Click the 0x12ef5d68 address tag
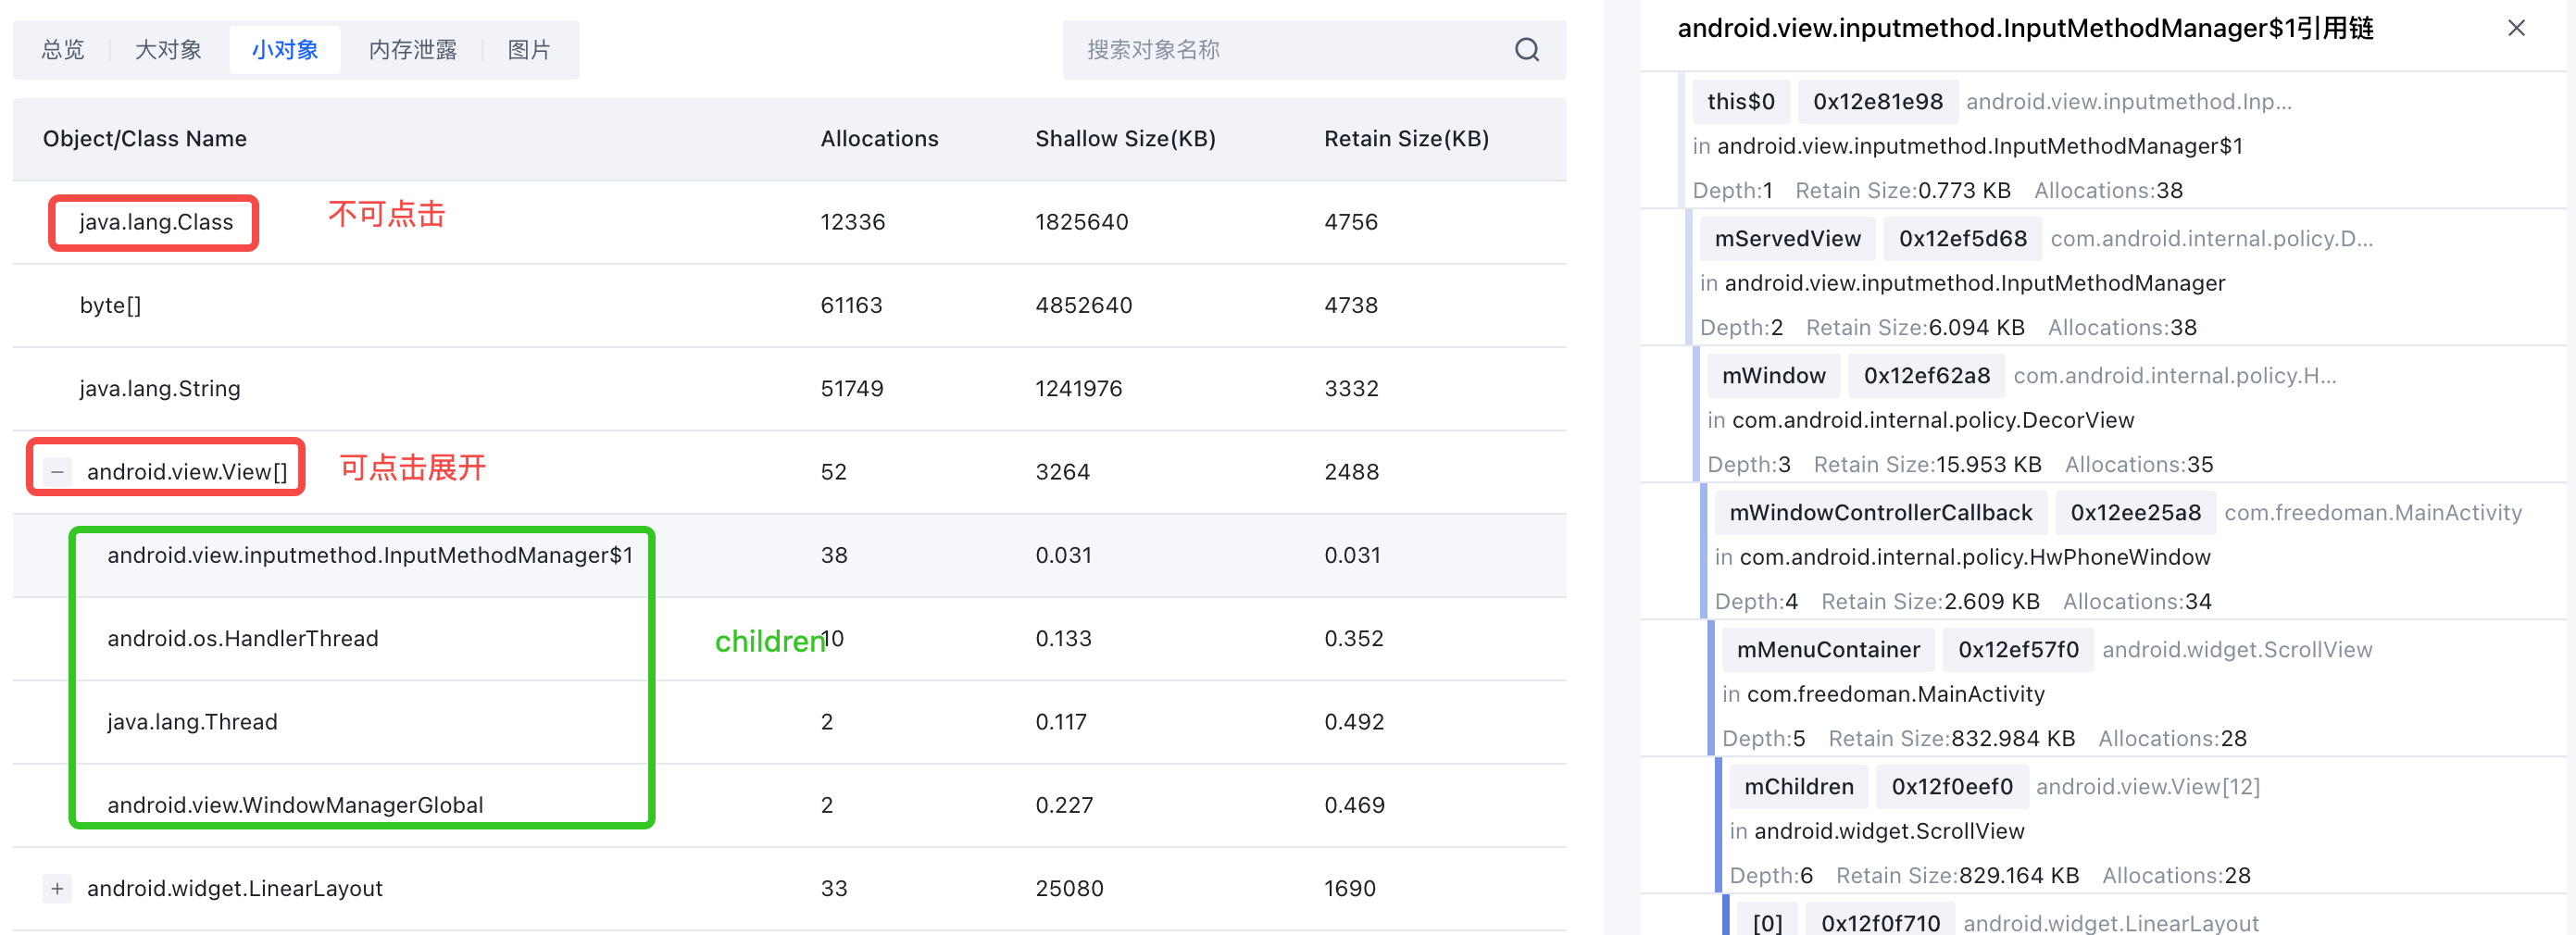Screen dimensions: 2576x935 click(1962, 239)
